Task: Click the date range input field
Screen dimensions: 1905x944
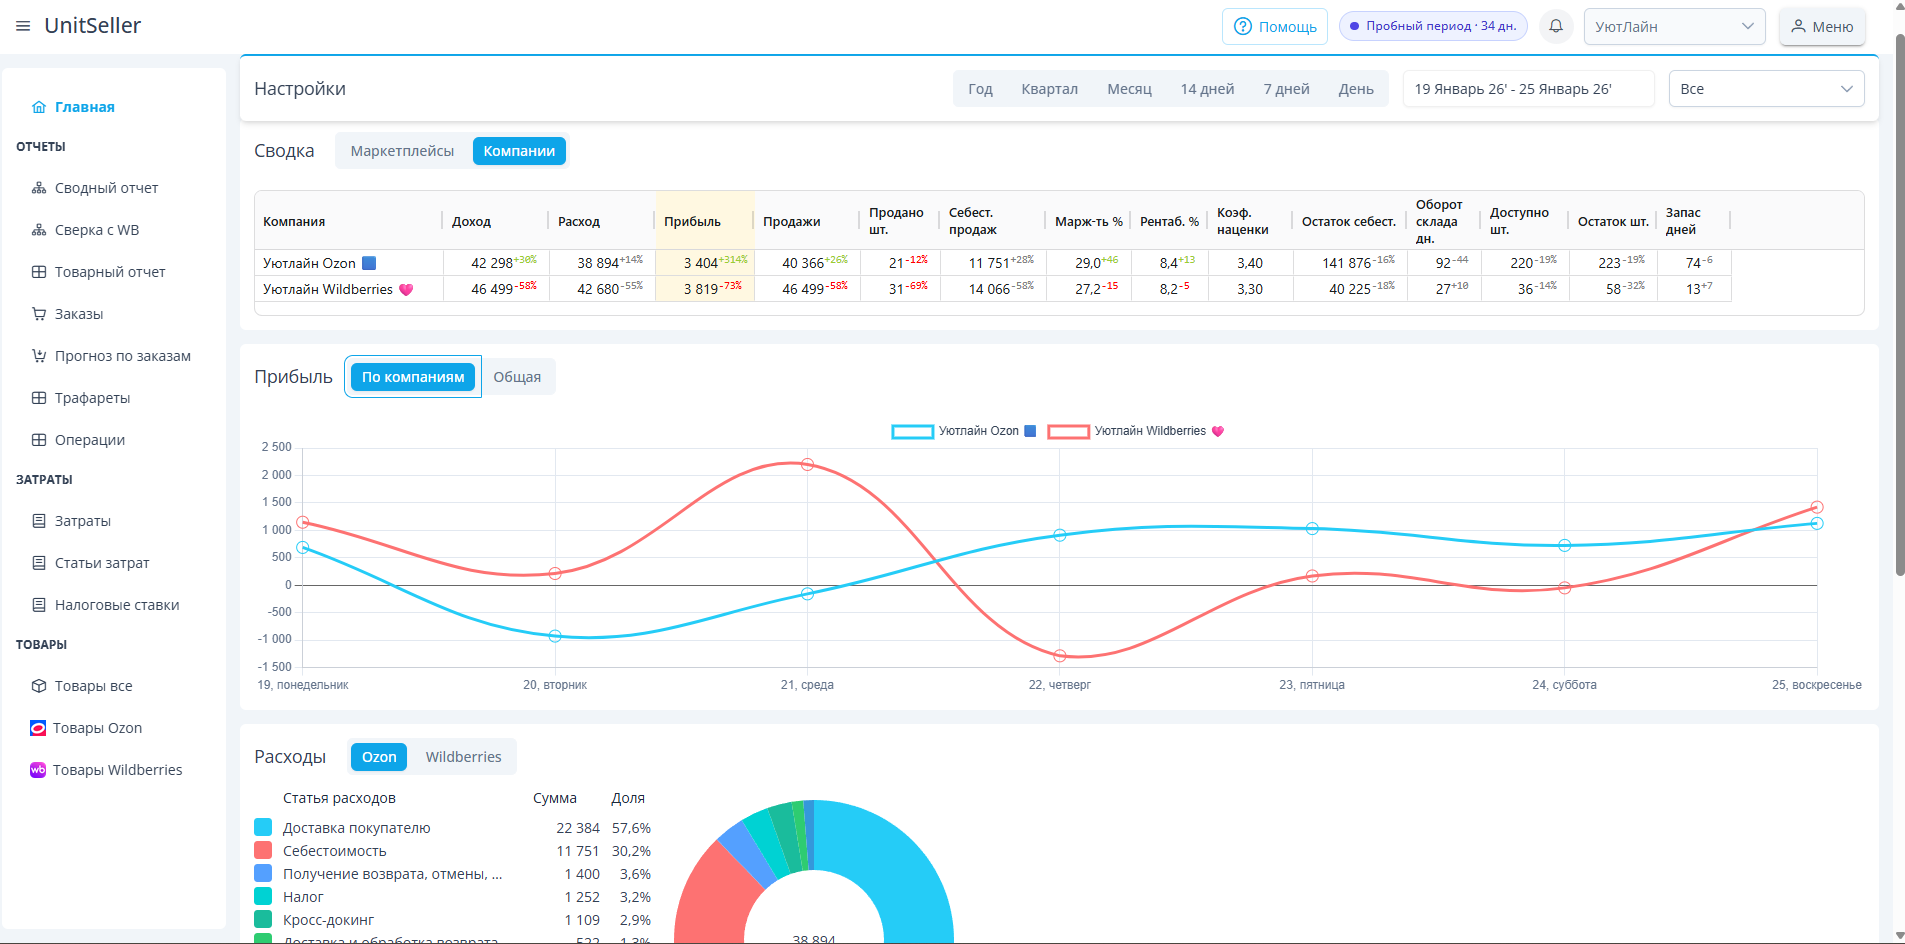Action: coord(1527,89)
